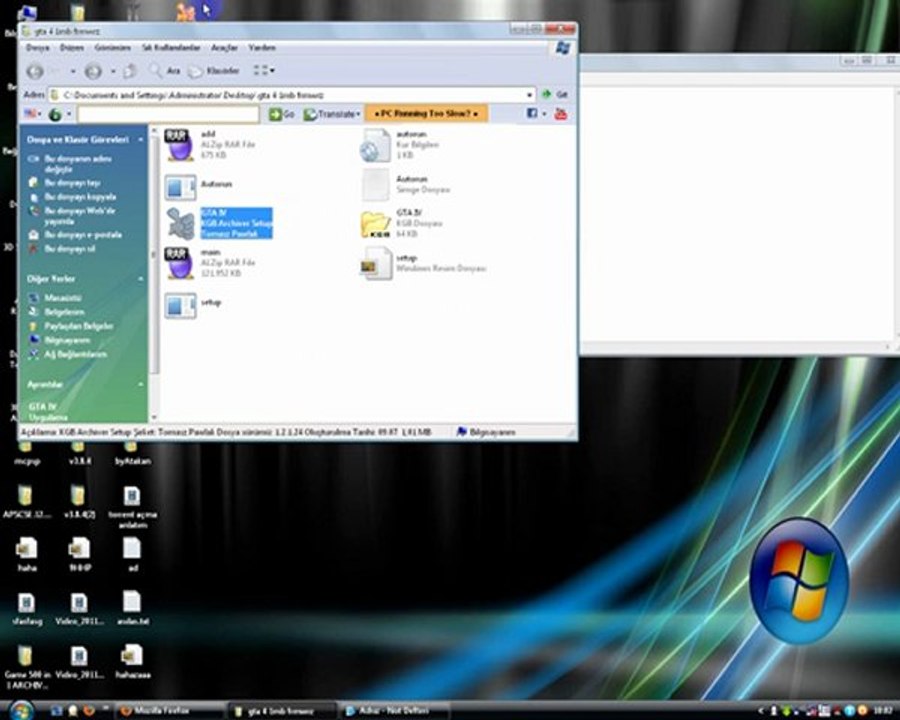Open Paylaşılan Belgeler in side panel
The height and width of the screenshot is (720, 900).
click(x=79, y=326)
